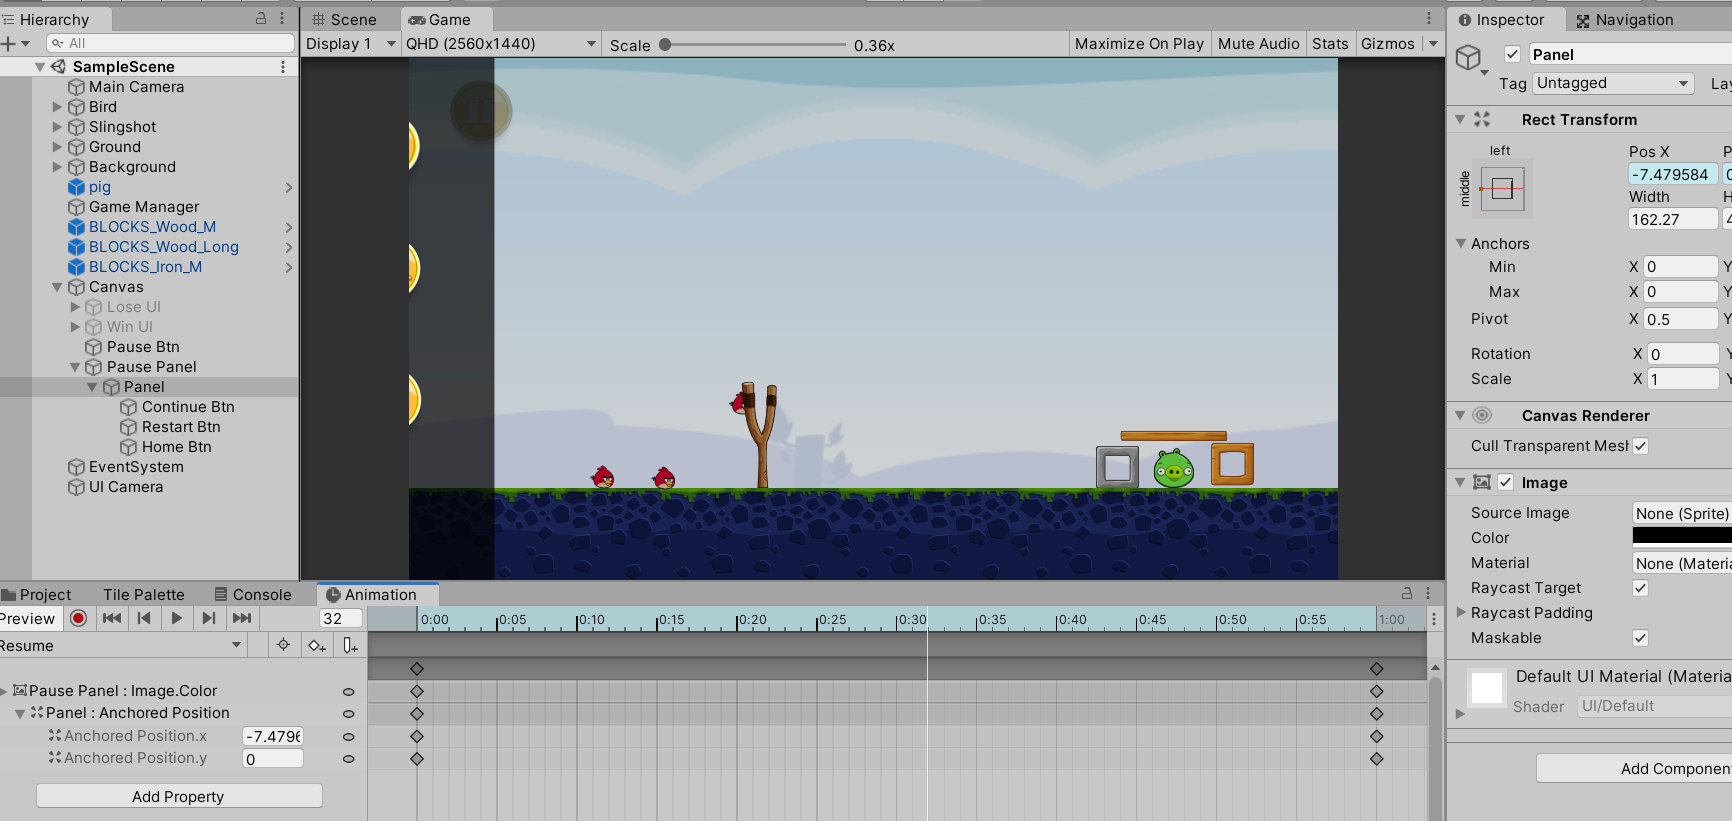Step to next keyframe

tap(209, 618)
